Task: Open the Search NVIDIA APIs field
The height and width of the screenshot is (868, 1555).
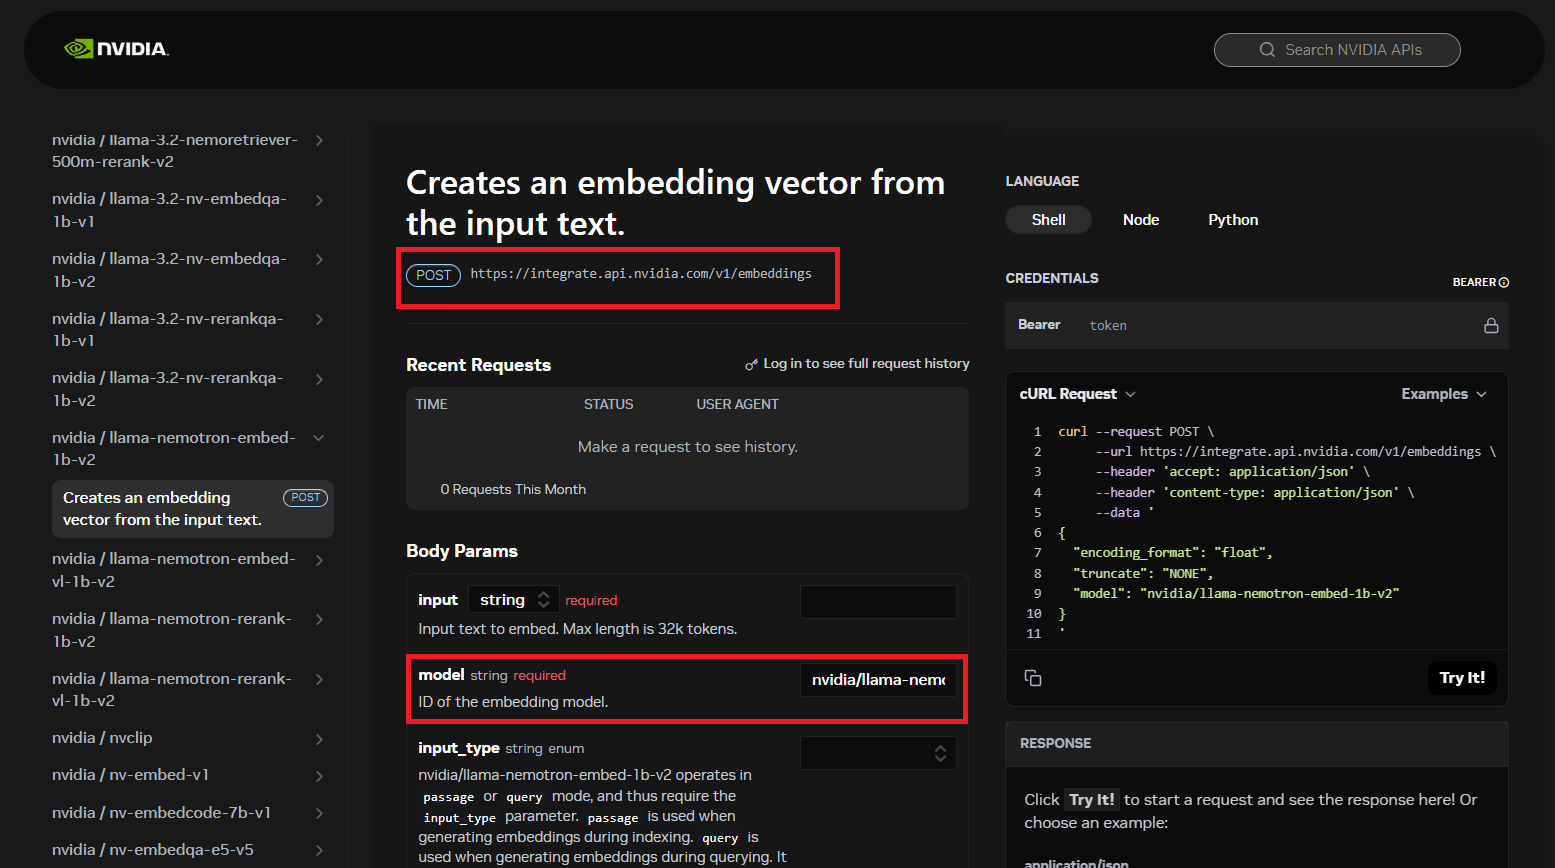Action: tap(1337, 50)
